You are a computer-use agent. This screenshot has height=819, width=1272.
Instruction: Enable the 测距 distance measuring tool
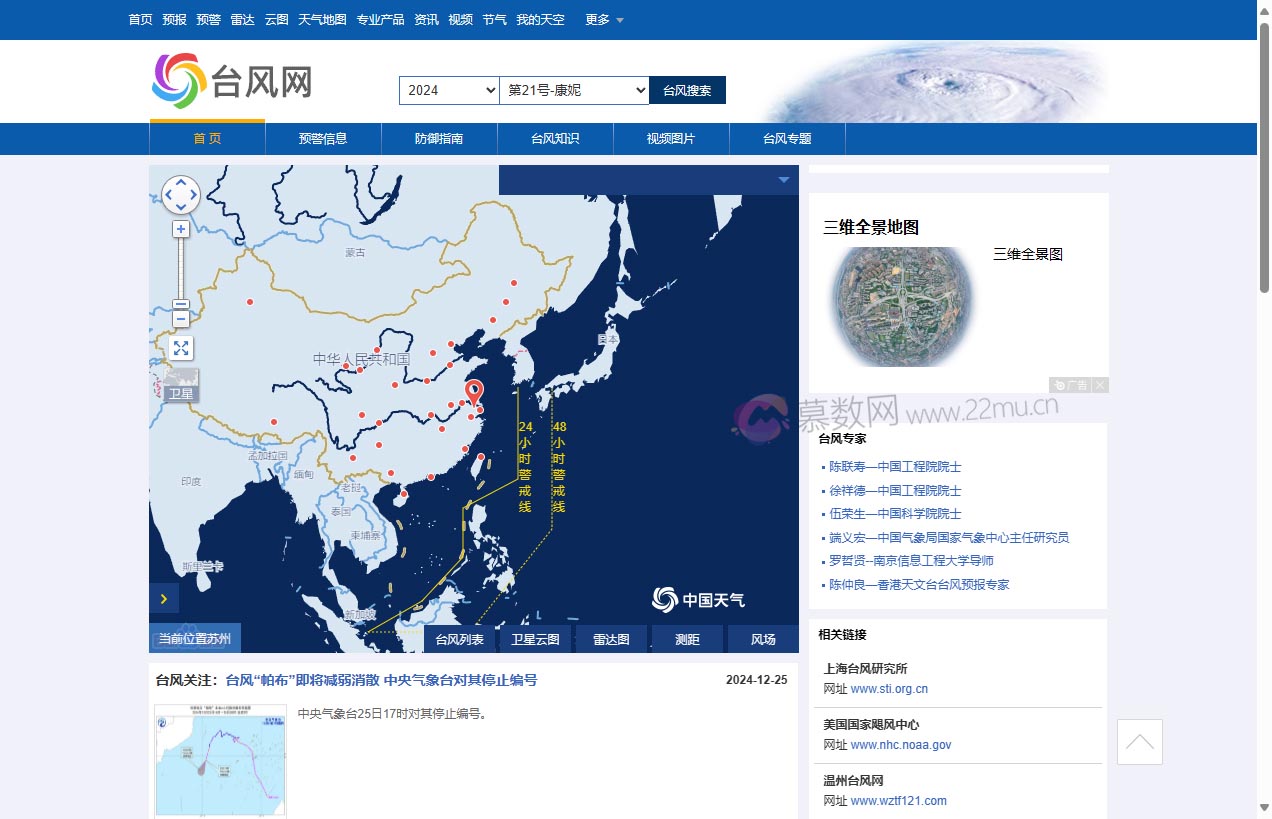[687, 639]
